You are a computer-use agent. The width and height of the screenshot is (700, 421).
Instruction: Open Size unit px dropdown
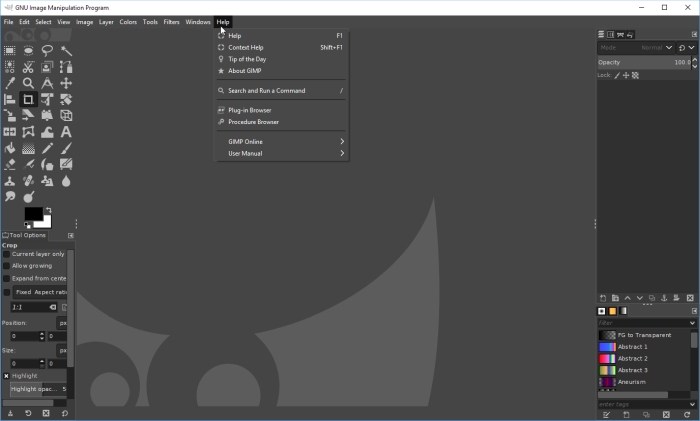(62, 350)
